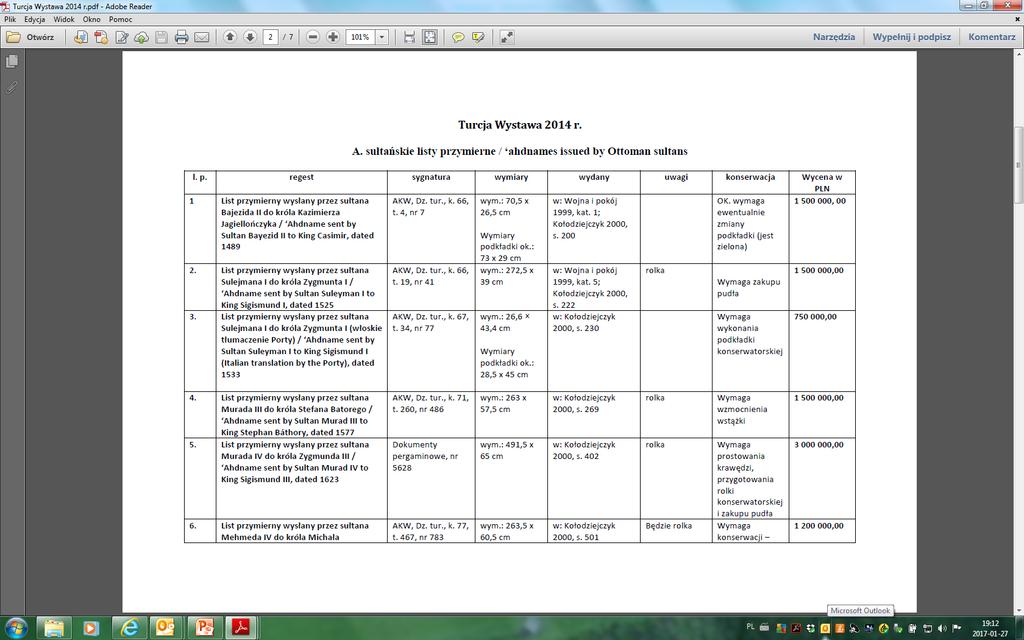Show page thumbnails in left panel
The width and height of the screenshot is (1024, 640).
click(x=12, y=61)
